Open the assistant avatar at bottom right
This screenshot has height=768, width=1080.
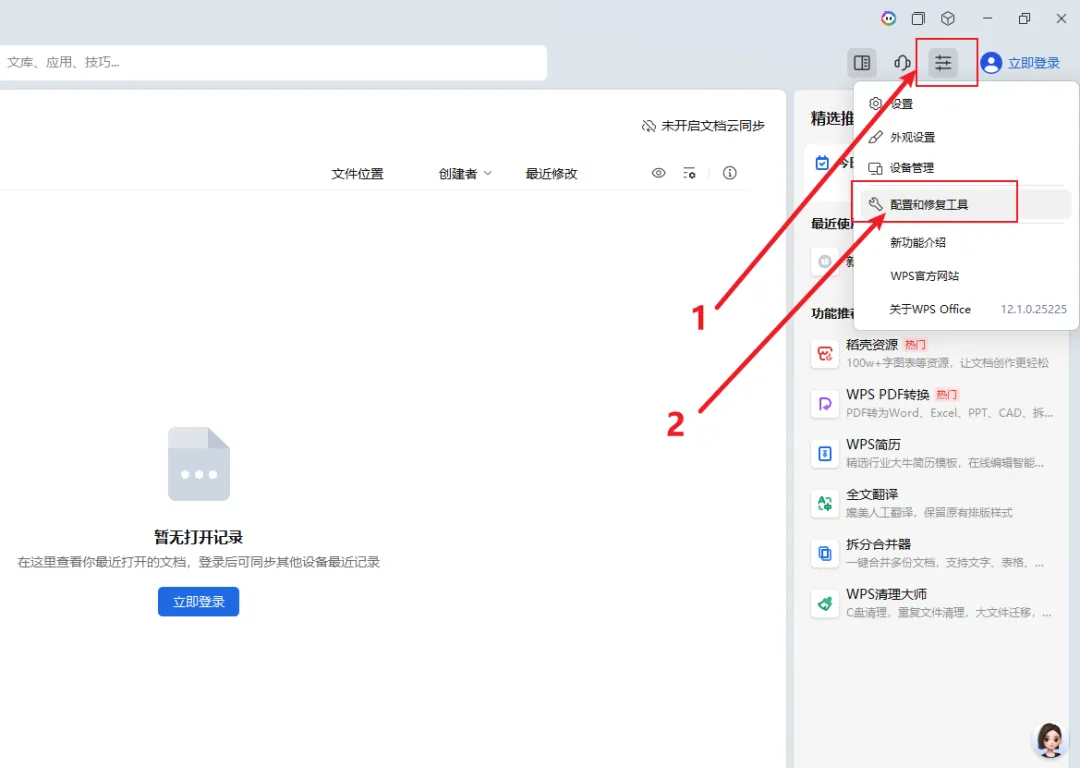point(1050,740)
